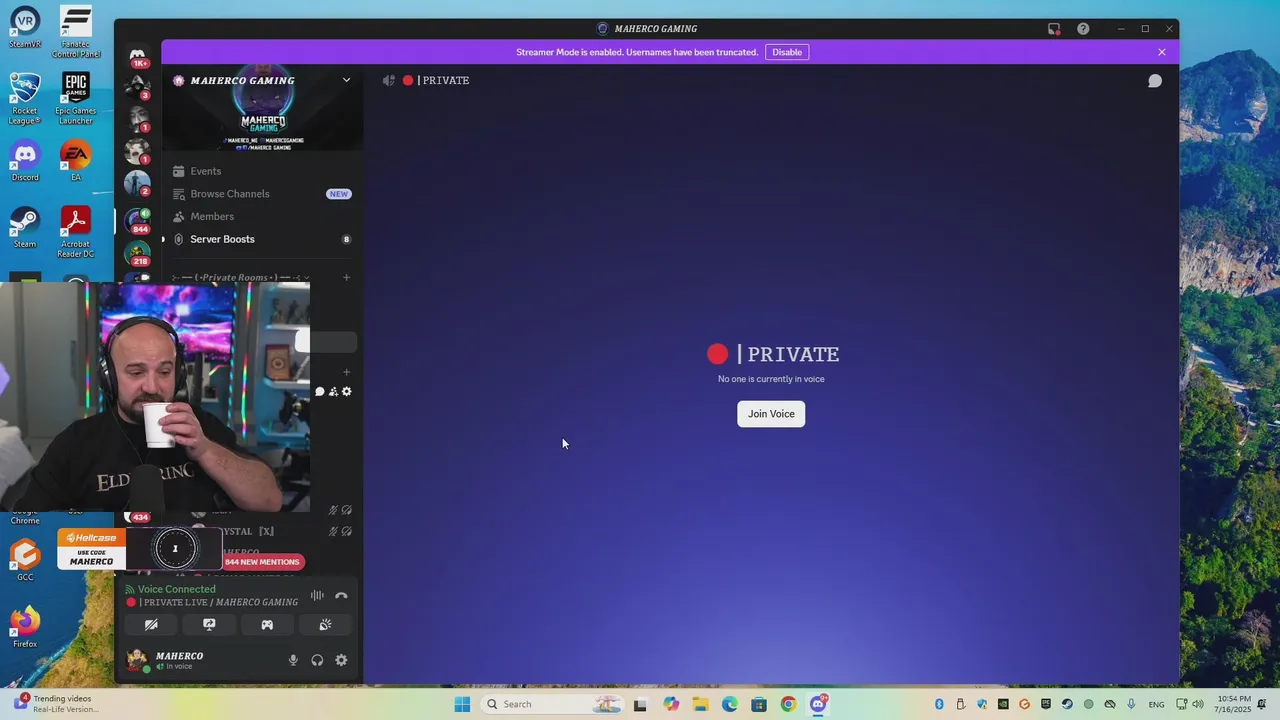Click Voice Connected status text
The width and height of the screenshot is (1280, 720).
(176, 589)
